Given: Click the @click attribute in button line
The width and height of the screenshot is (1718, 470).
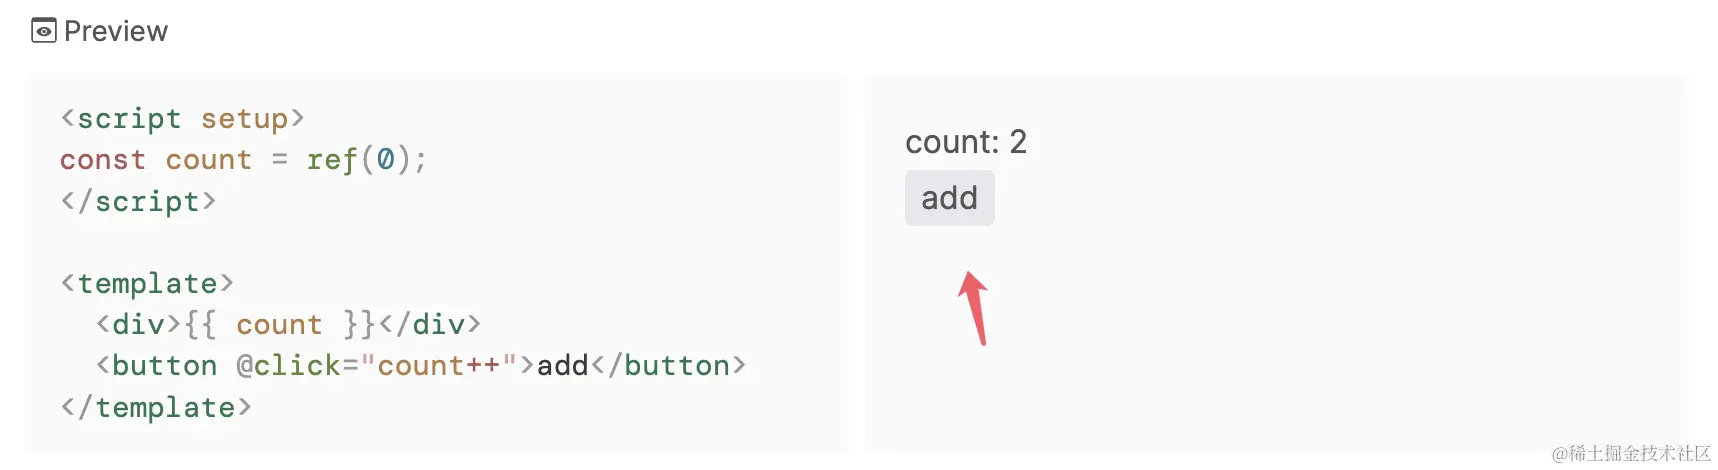Looking at the screenshot, I should 288,366.
